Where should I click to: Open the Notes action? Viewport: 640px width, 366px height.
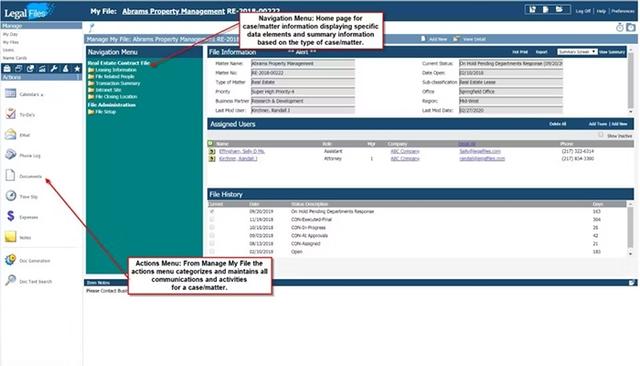pos(18,237)
